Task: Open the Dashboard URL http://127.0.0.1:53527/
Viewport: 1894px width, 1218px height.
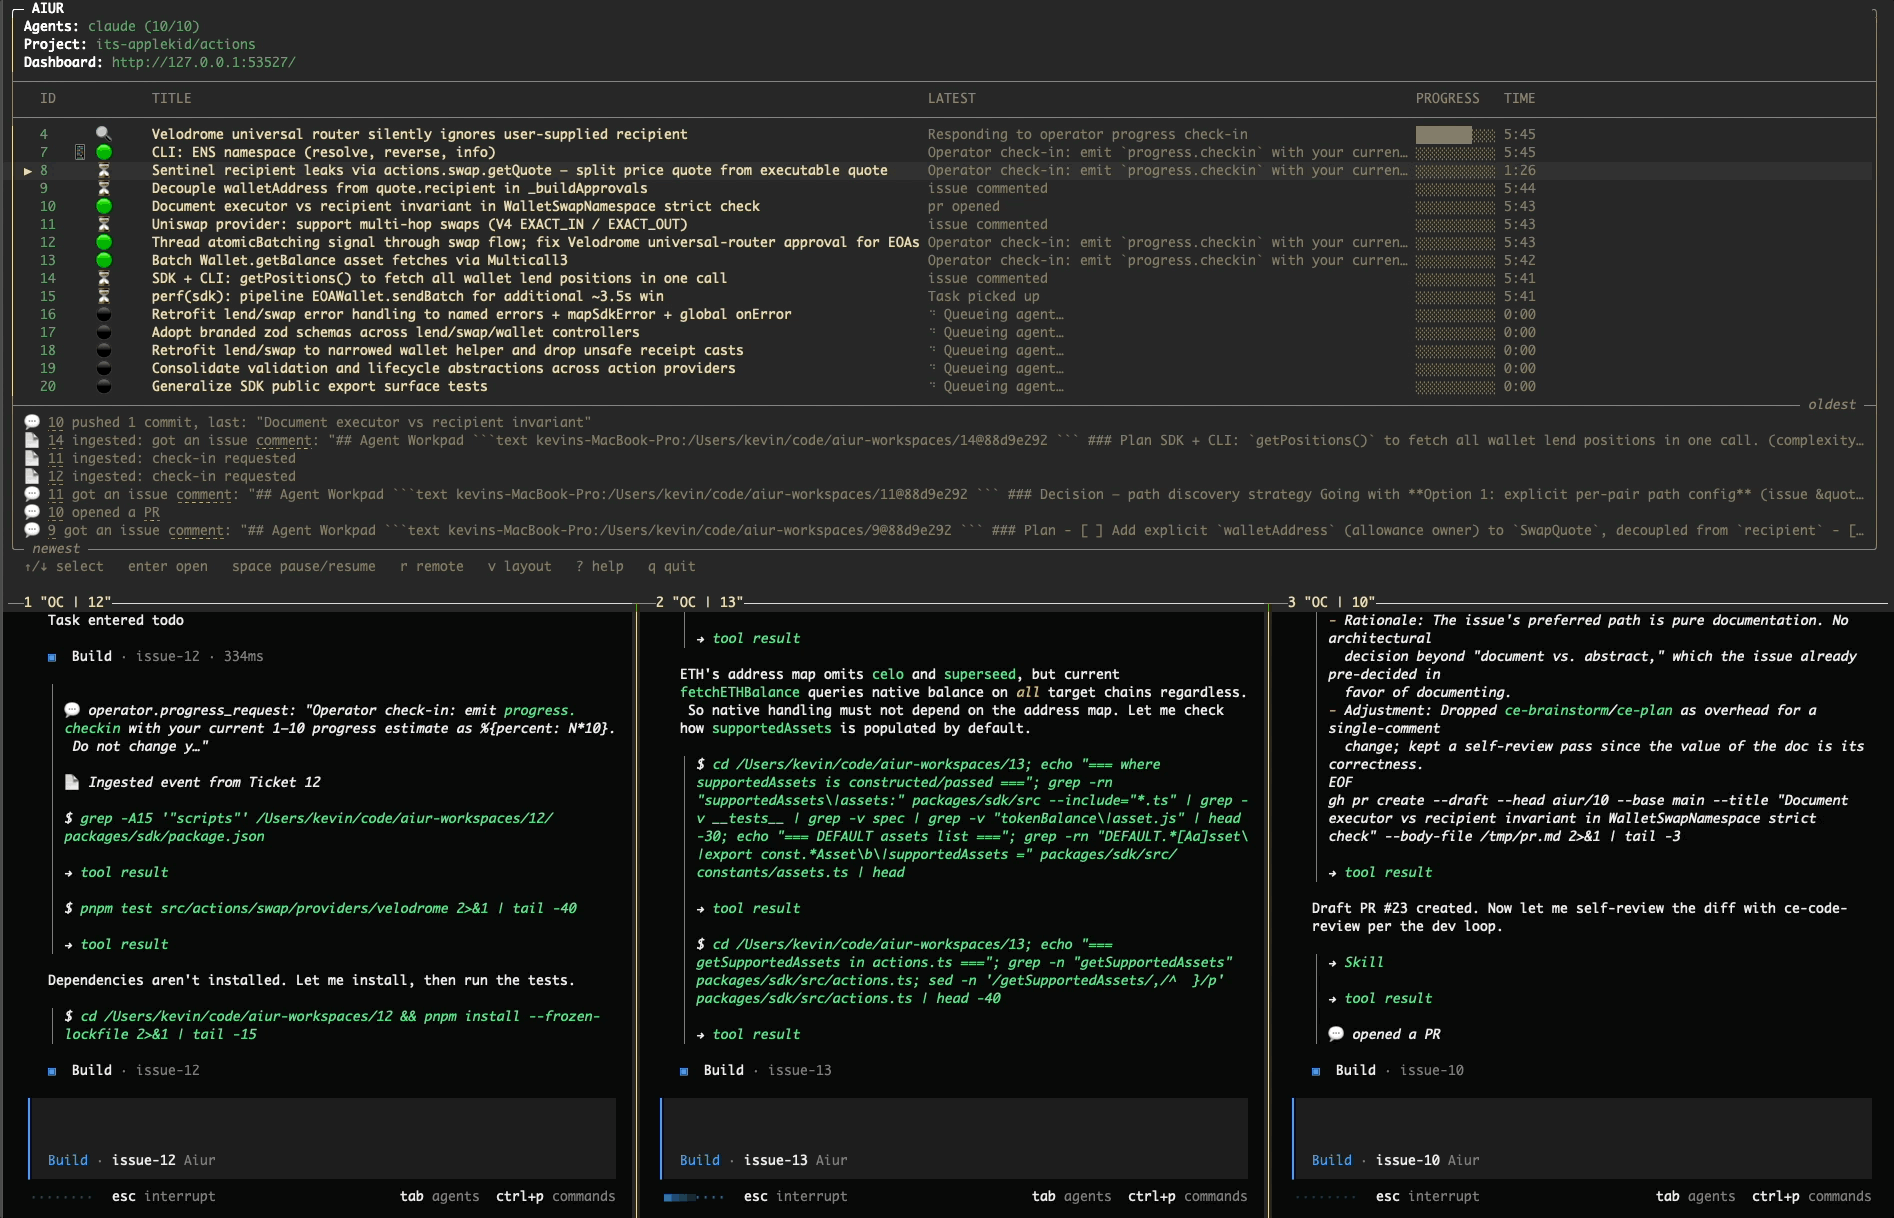Action: click(x=203, y=62)
